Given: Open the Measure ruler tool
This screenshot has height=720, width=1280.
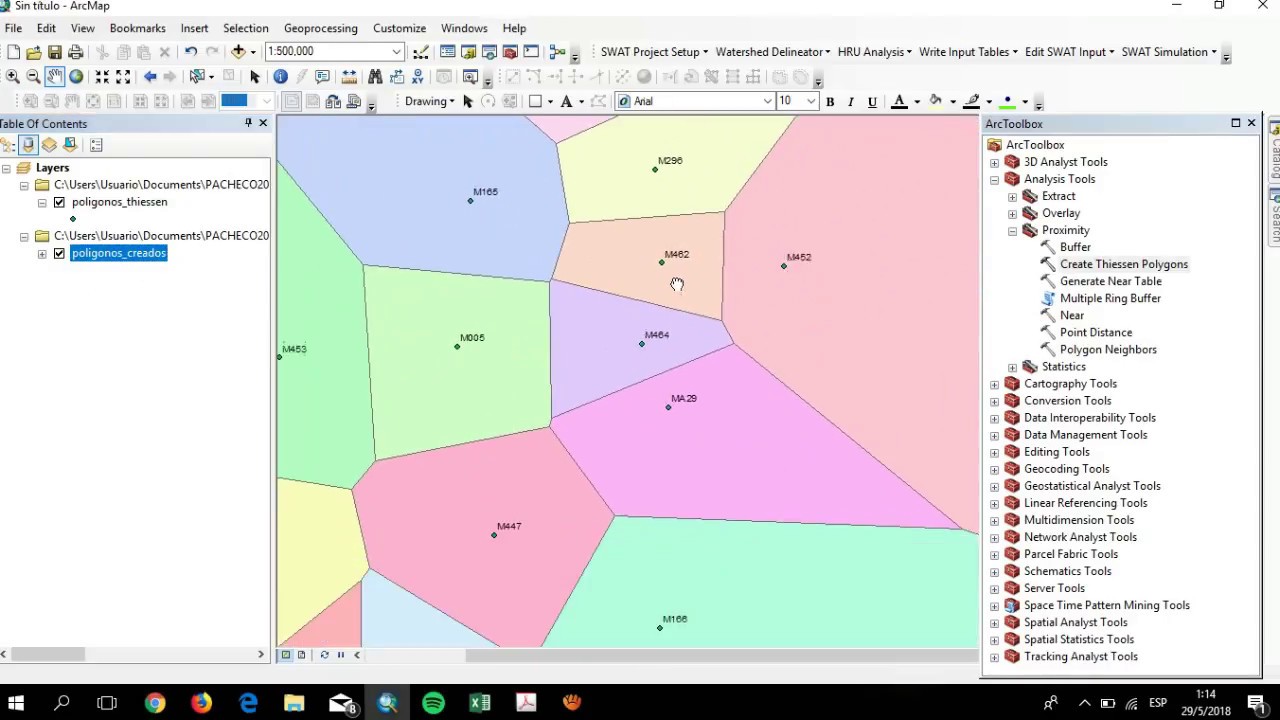Looking at the screenshot, I should tap(349, 76).
